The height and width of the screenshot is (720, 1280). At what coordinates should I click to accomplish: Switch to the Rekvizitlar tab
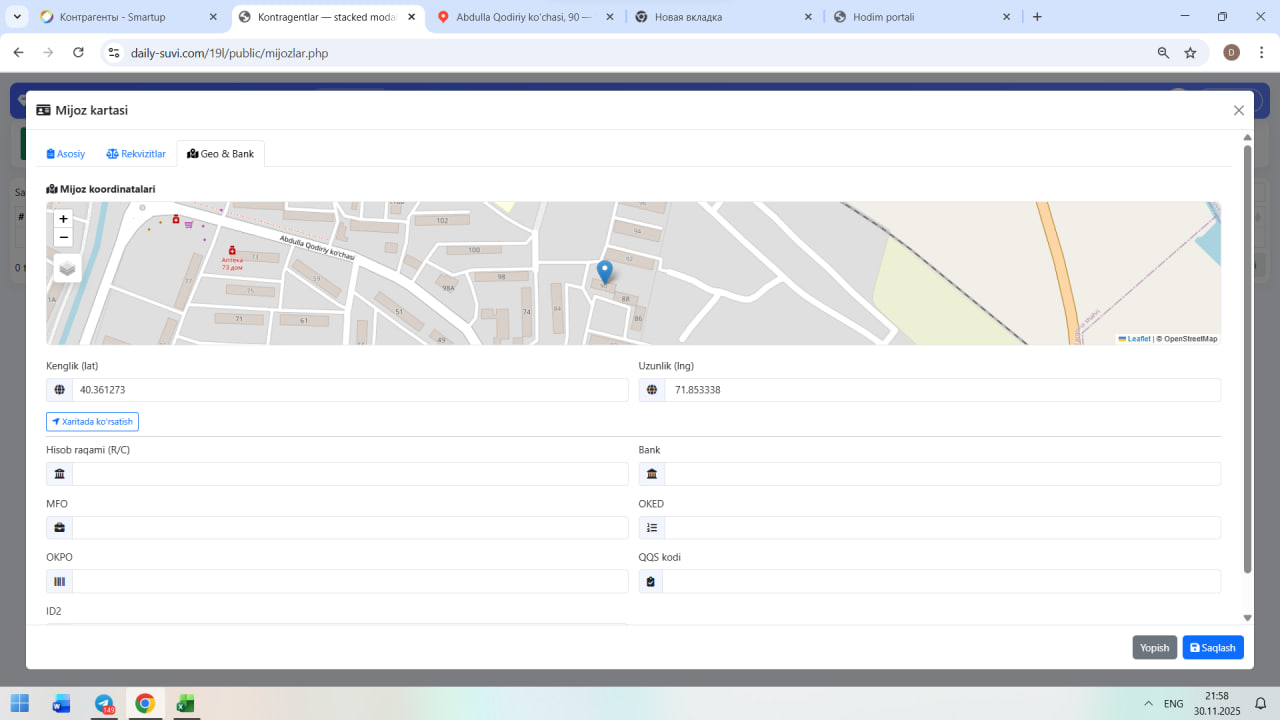coord(136,154)
